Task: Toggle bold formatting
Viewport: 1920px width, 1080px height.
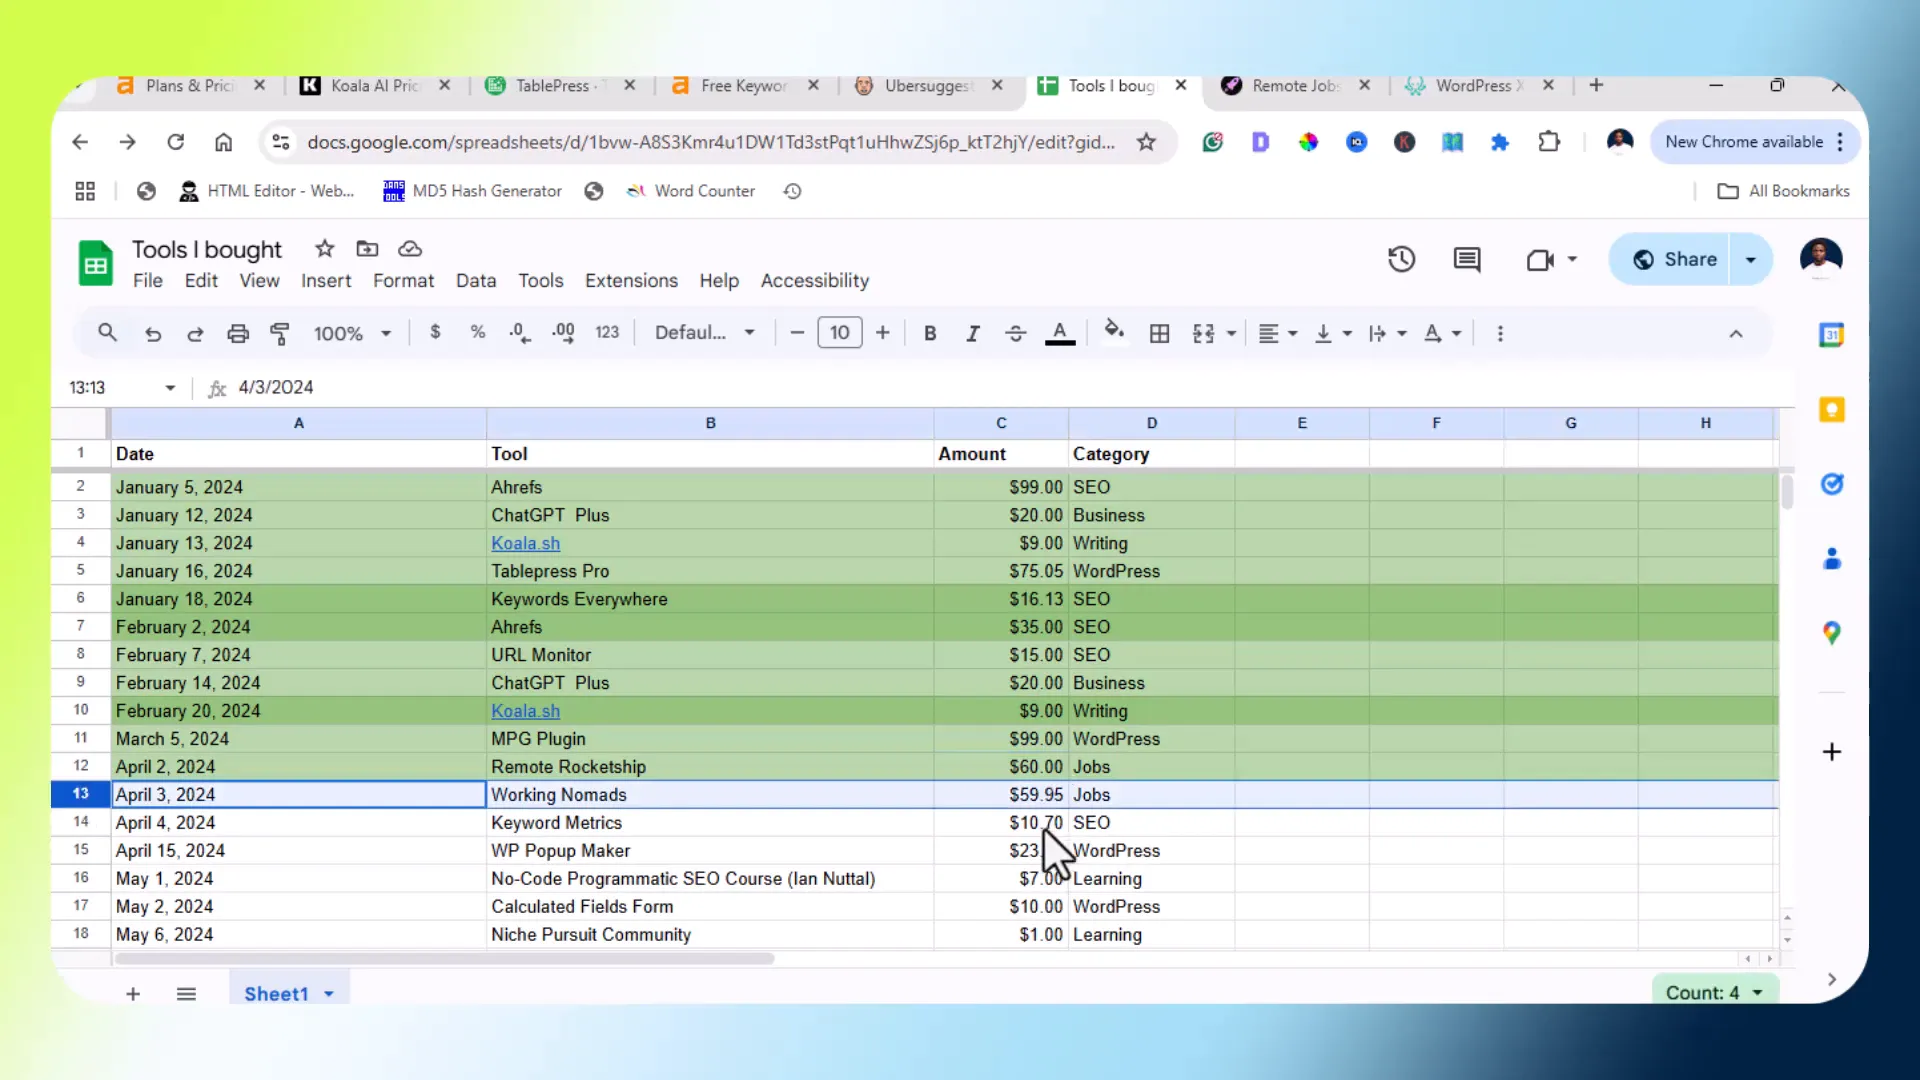Action: (930, 334)
